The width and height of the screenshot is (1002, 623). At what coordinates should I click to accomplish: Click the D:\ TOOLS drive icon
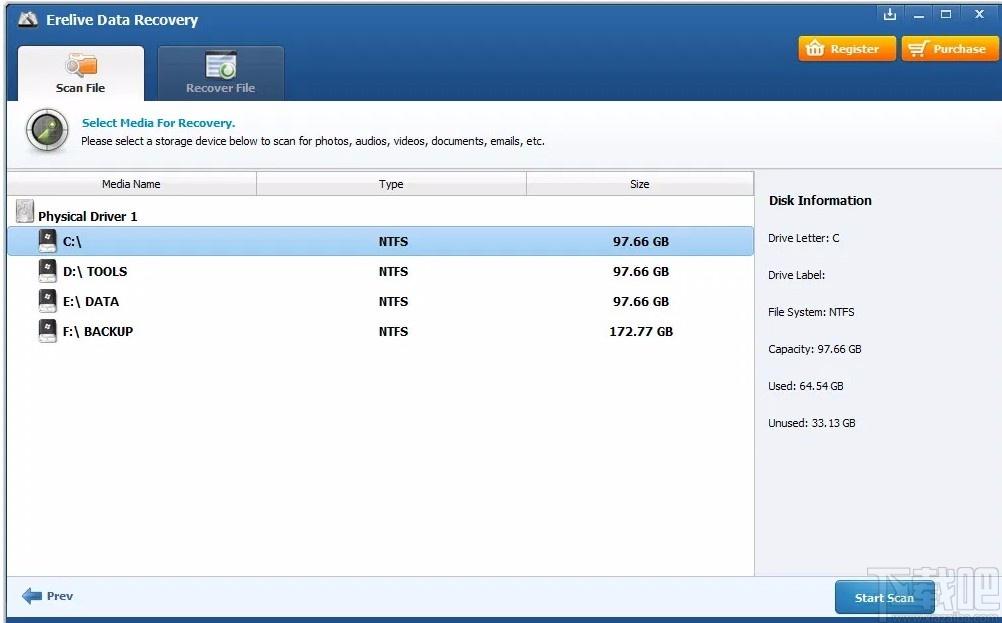coord(47,271)
